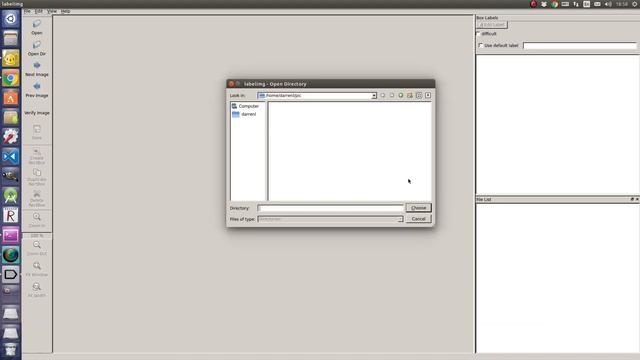Open Ubuntu Dash search launcher
The width and height of the screenshot is (640, 360).
11,18
